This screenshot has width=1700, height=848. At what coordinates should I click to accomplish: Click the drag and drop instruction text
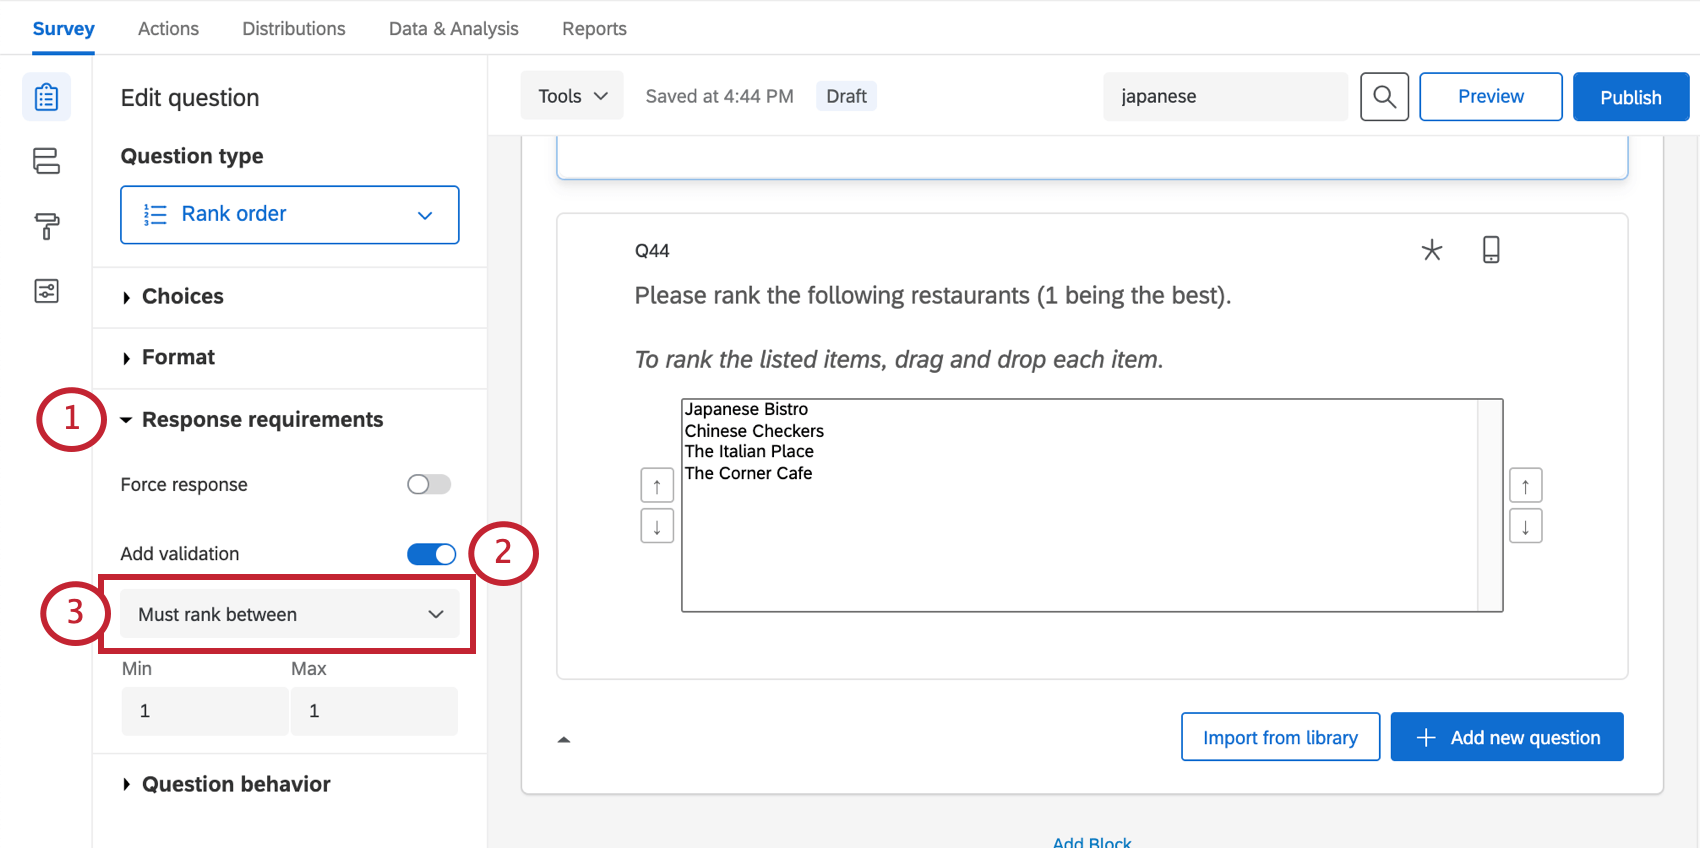pyautogui.click(x=899, y=360)
